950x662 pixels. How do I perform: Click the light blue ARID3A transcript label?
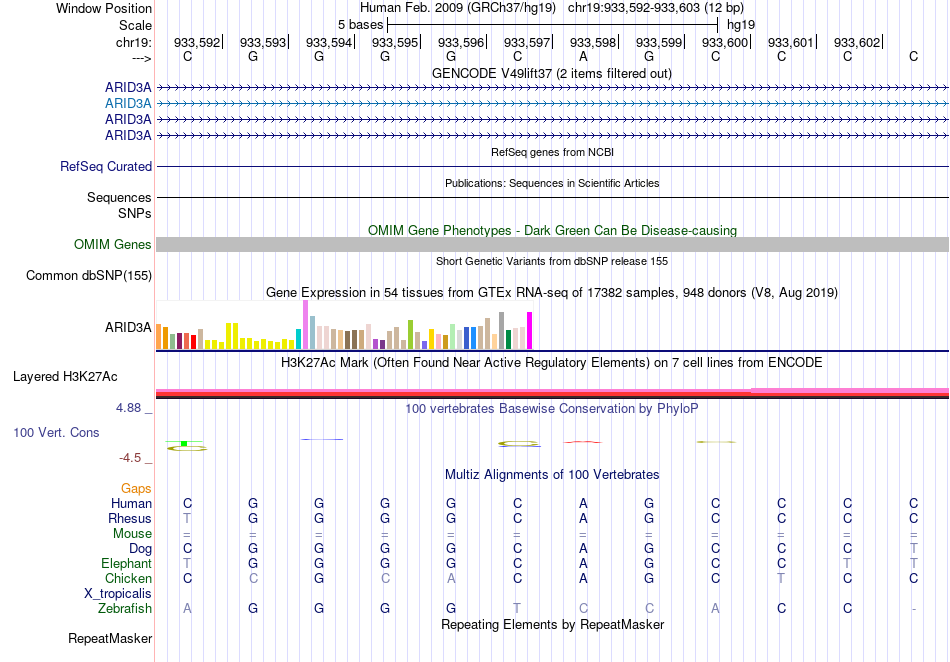tap(128, 103)
